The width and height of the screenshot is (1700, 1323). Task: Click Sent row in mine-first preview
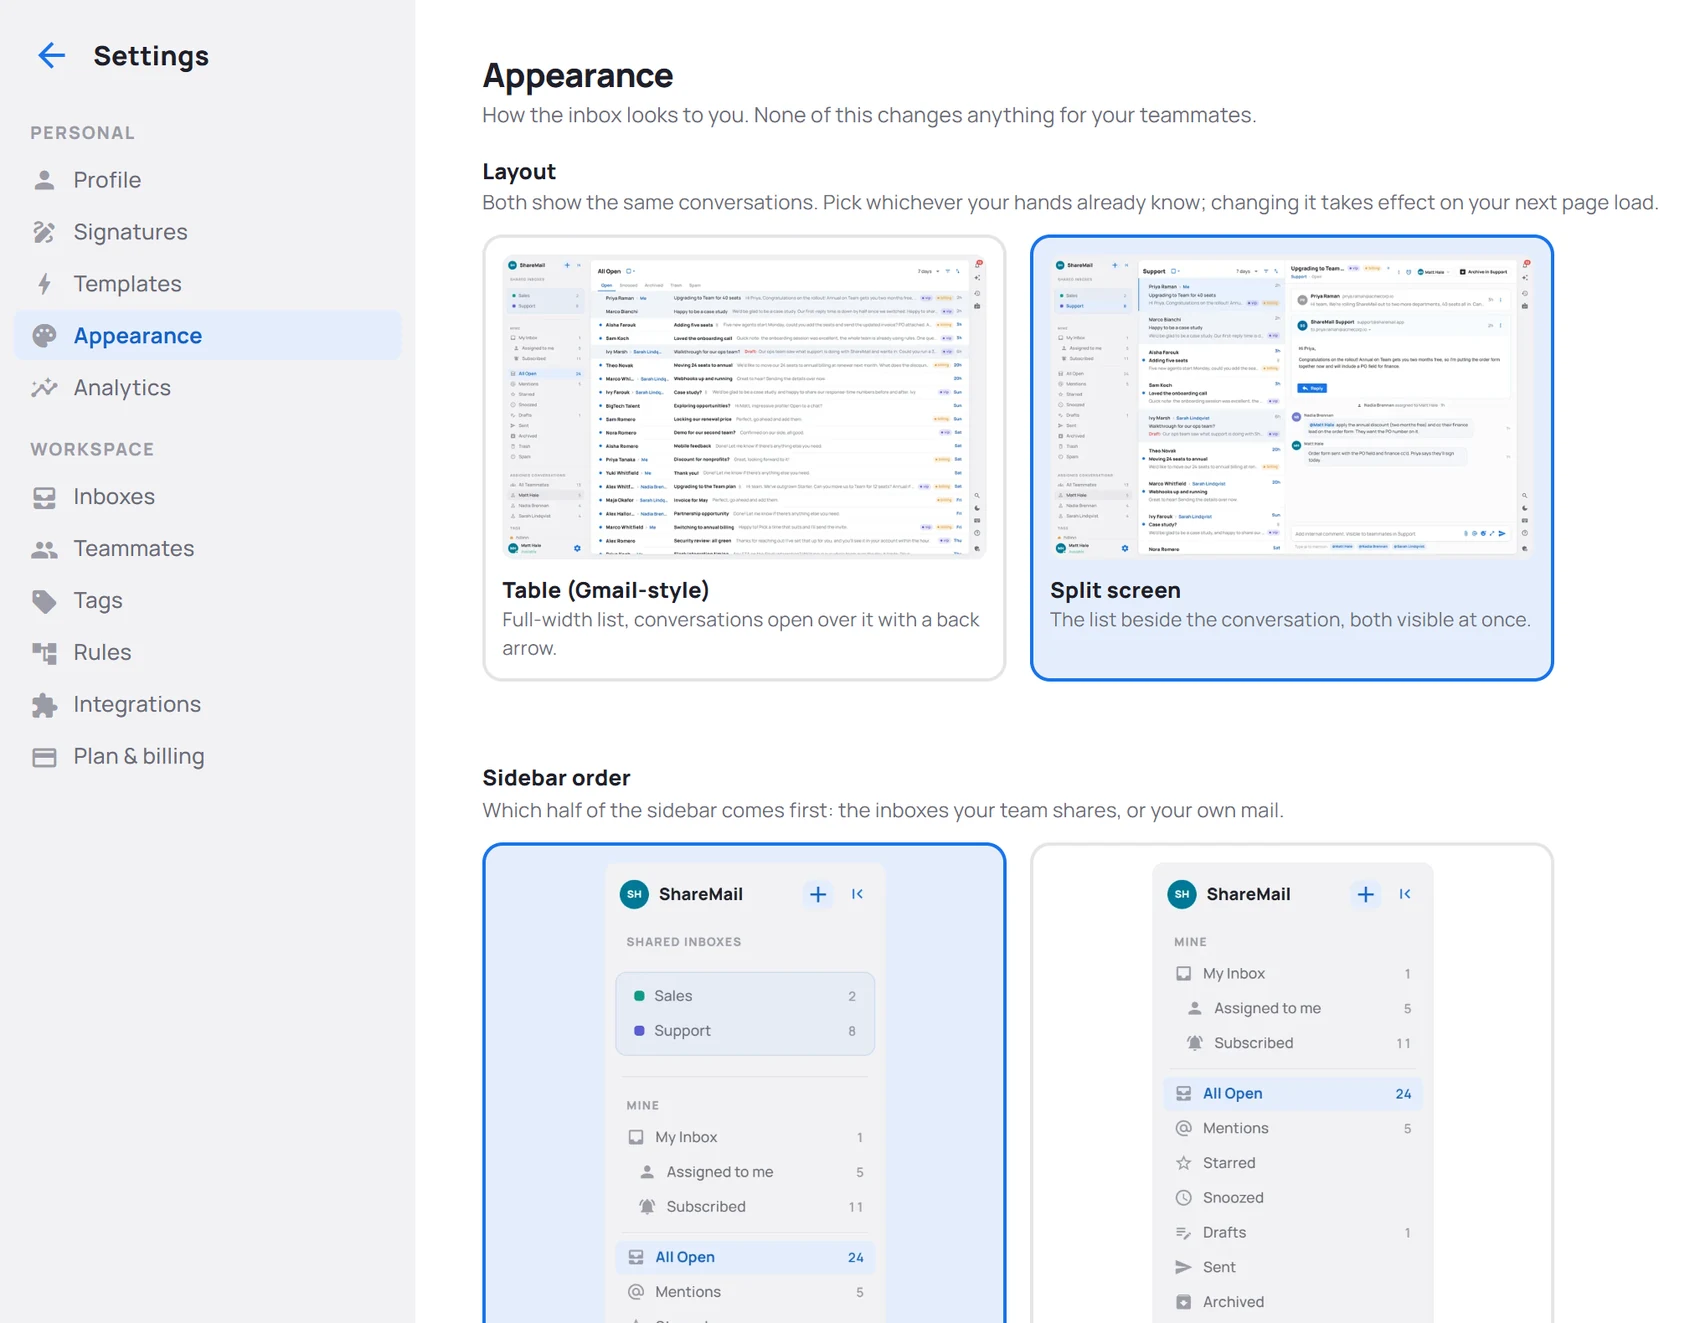(x=1293, y=1267)
